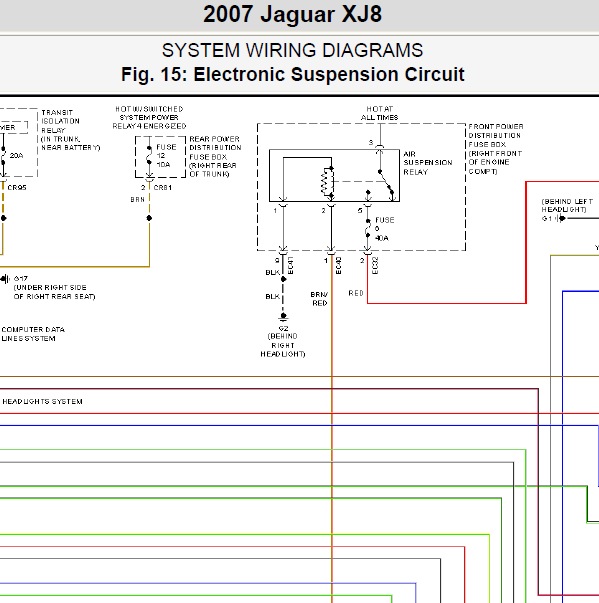Click the G2 ground symbol
The height and width of the screenshot is (603, 599).
click(283, 317)
